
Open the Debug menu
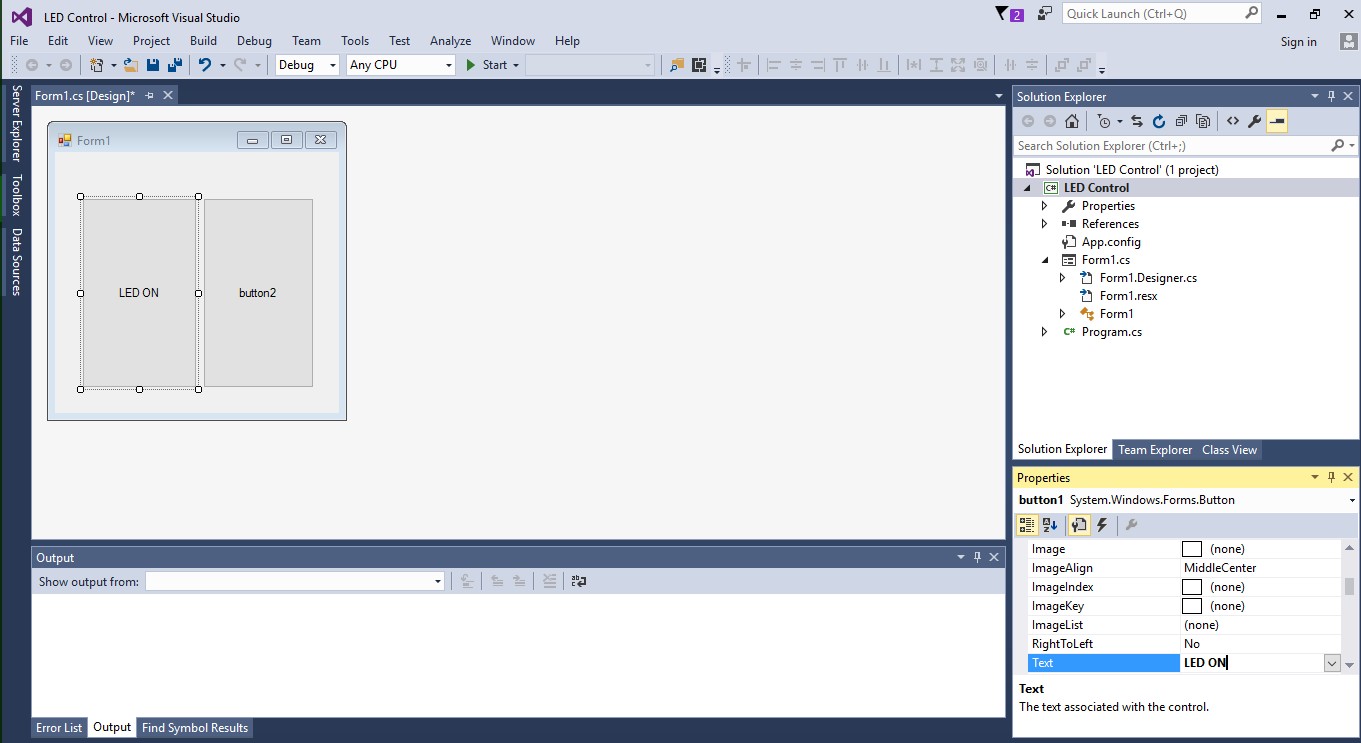click(x=254, y=41)
